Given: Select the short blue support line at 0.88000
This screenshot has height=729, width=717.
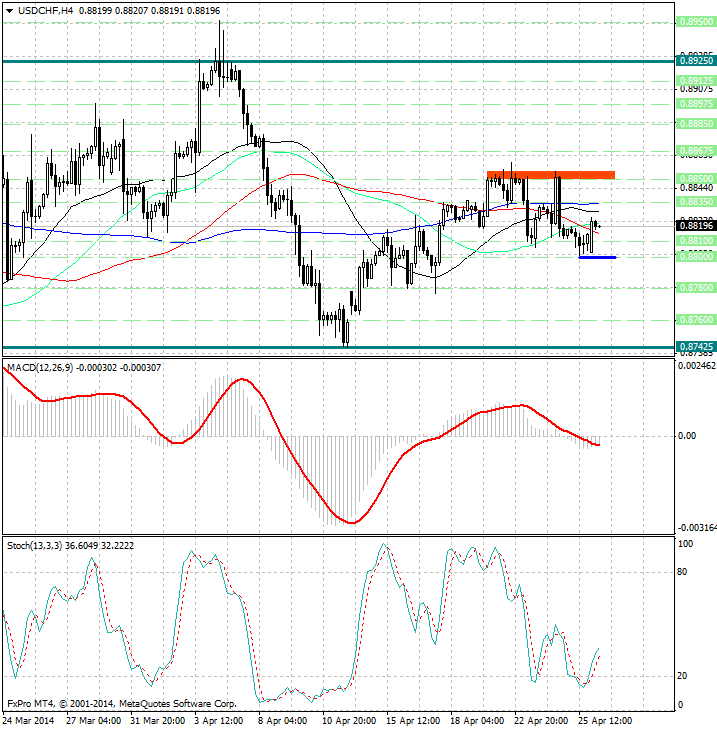Looking at the screenshot, I should [x=597, y=257].
